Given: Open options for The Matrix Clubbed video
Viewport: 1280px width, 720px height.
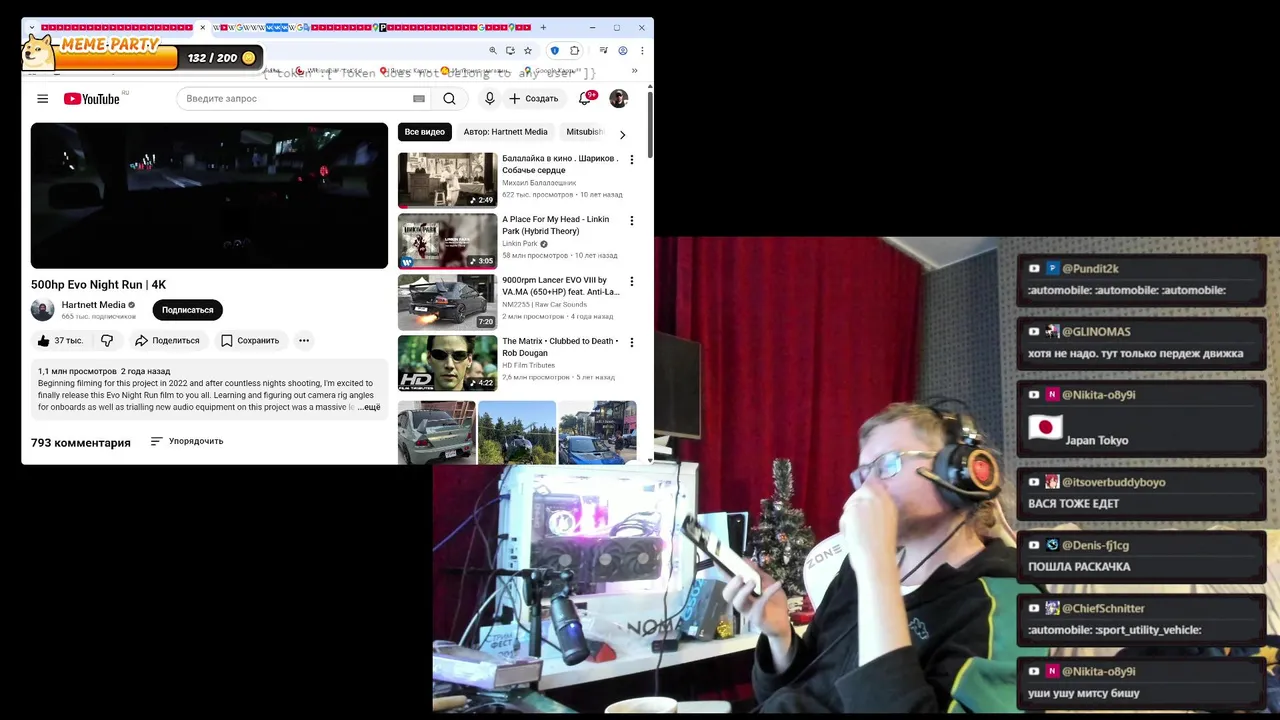Looking at the screenshot, I should [x=631, y=343].
